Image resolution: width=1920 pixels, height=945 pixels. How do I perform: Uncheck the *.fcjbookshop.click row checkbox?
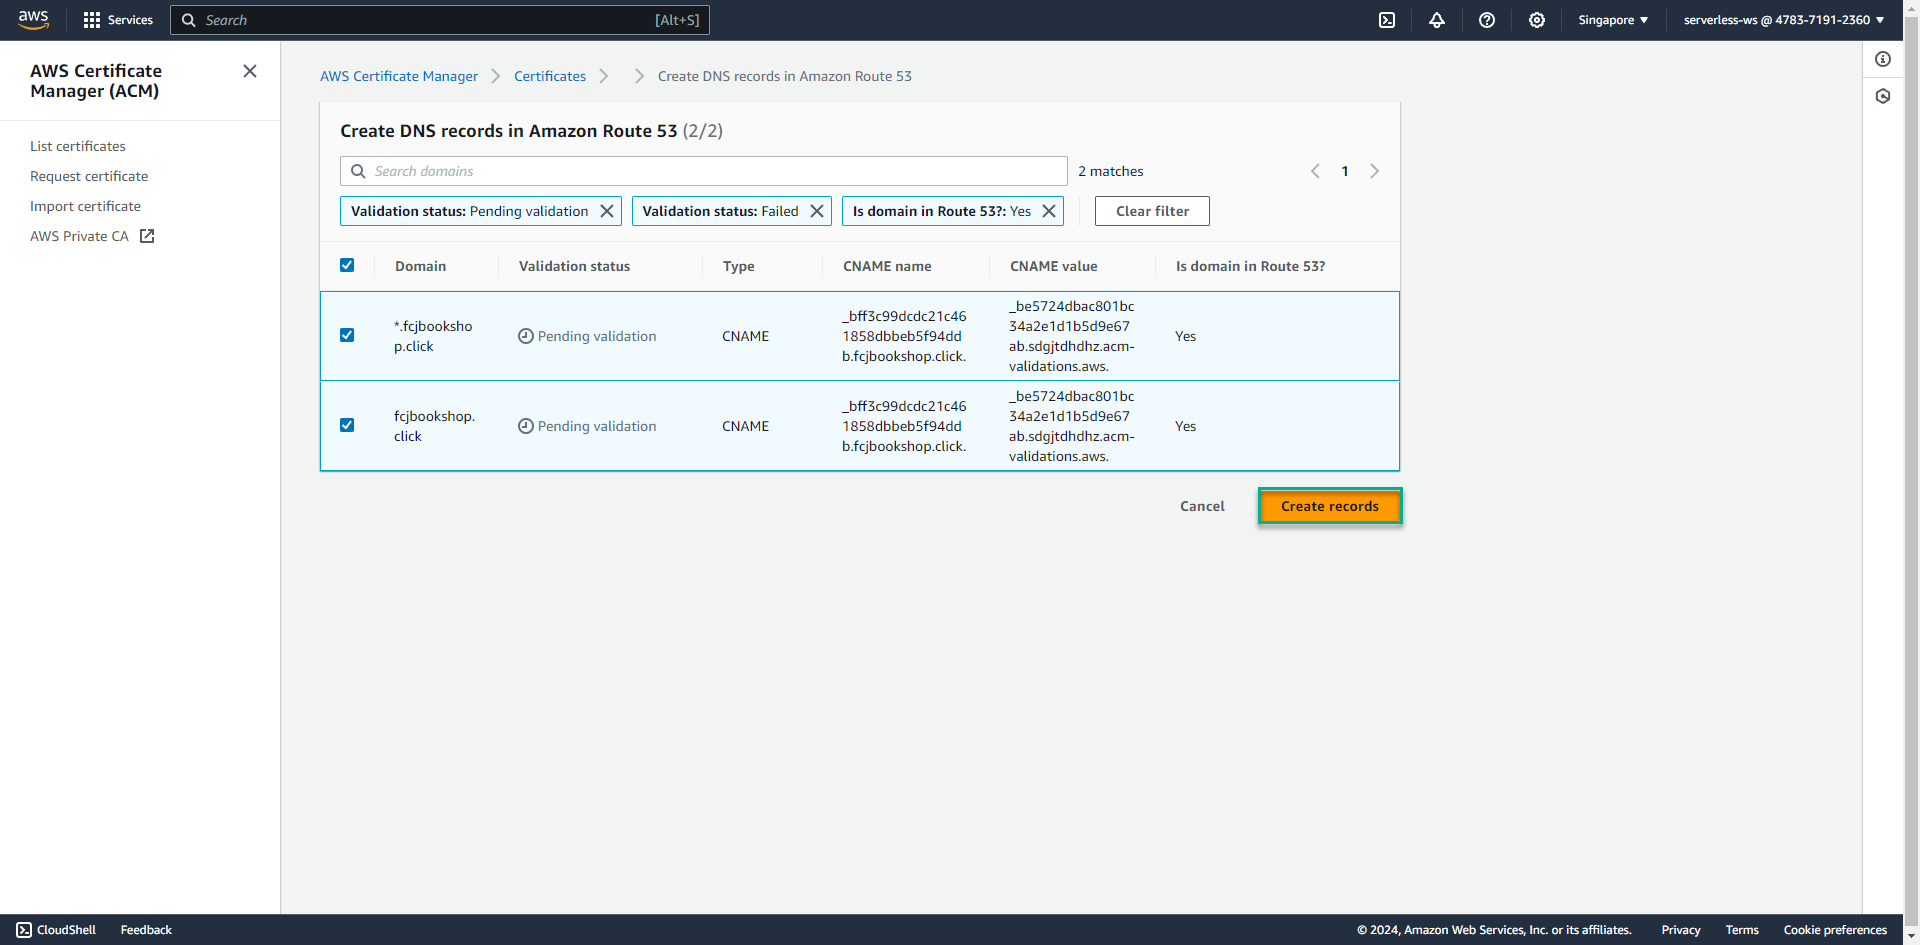347,335
